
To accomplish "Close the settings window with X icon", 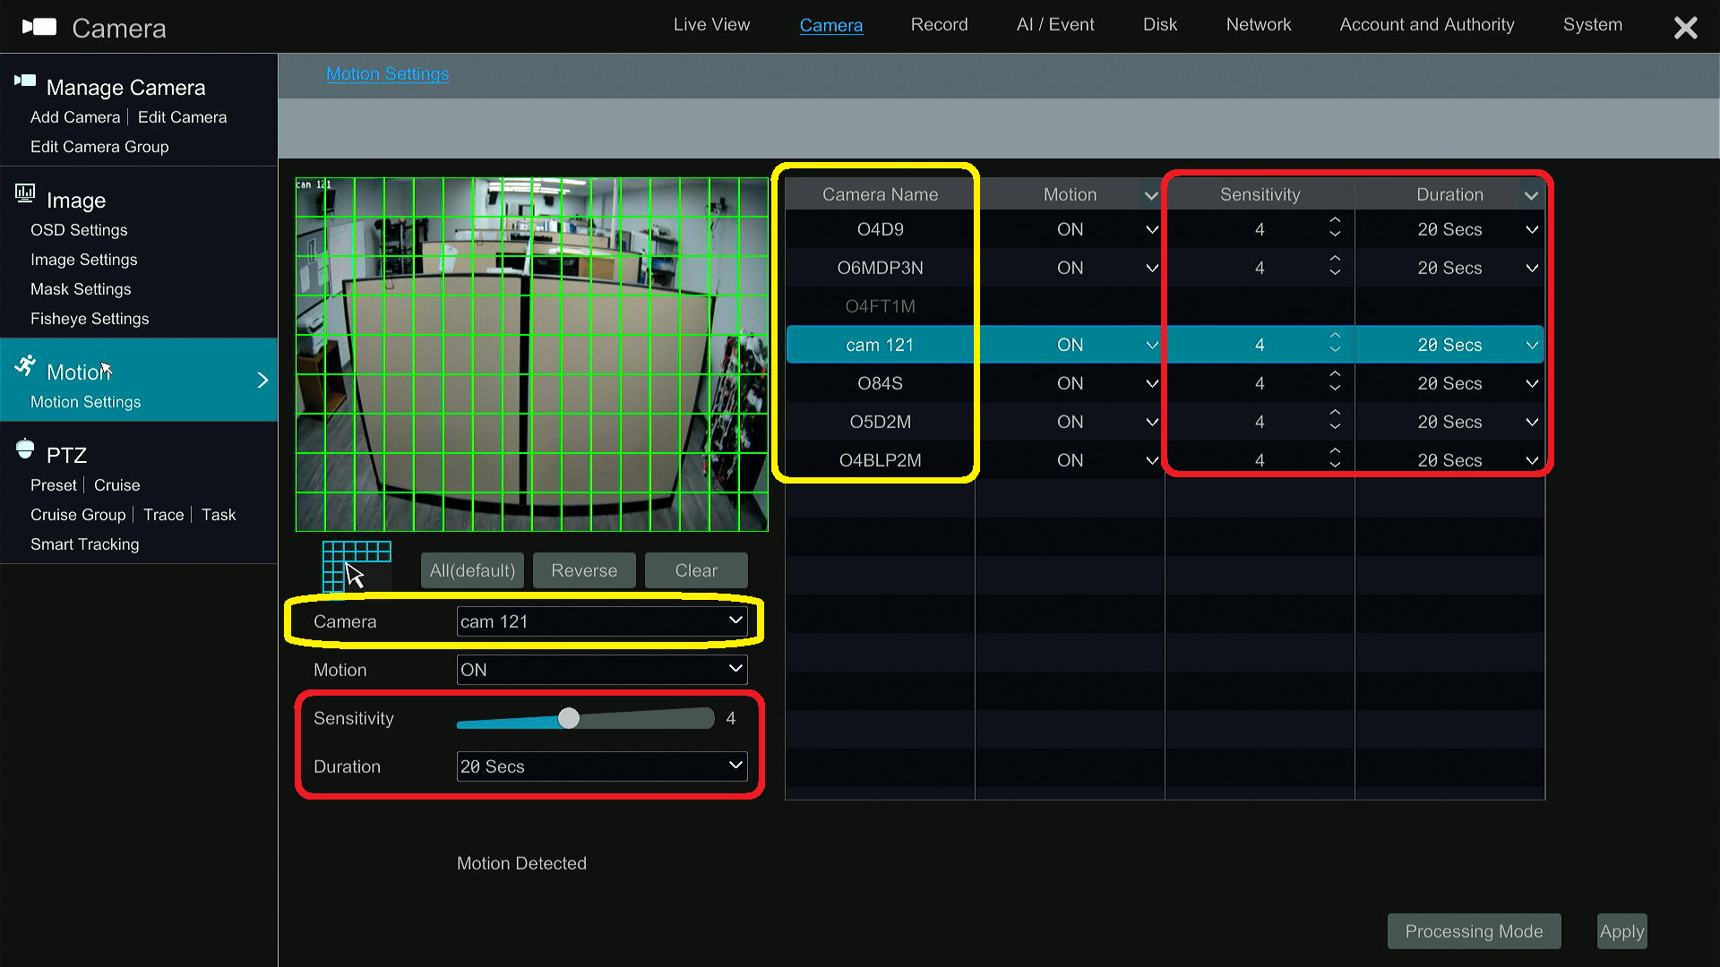I will [1685, 28].
